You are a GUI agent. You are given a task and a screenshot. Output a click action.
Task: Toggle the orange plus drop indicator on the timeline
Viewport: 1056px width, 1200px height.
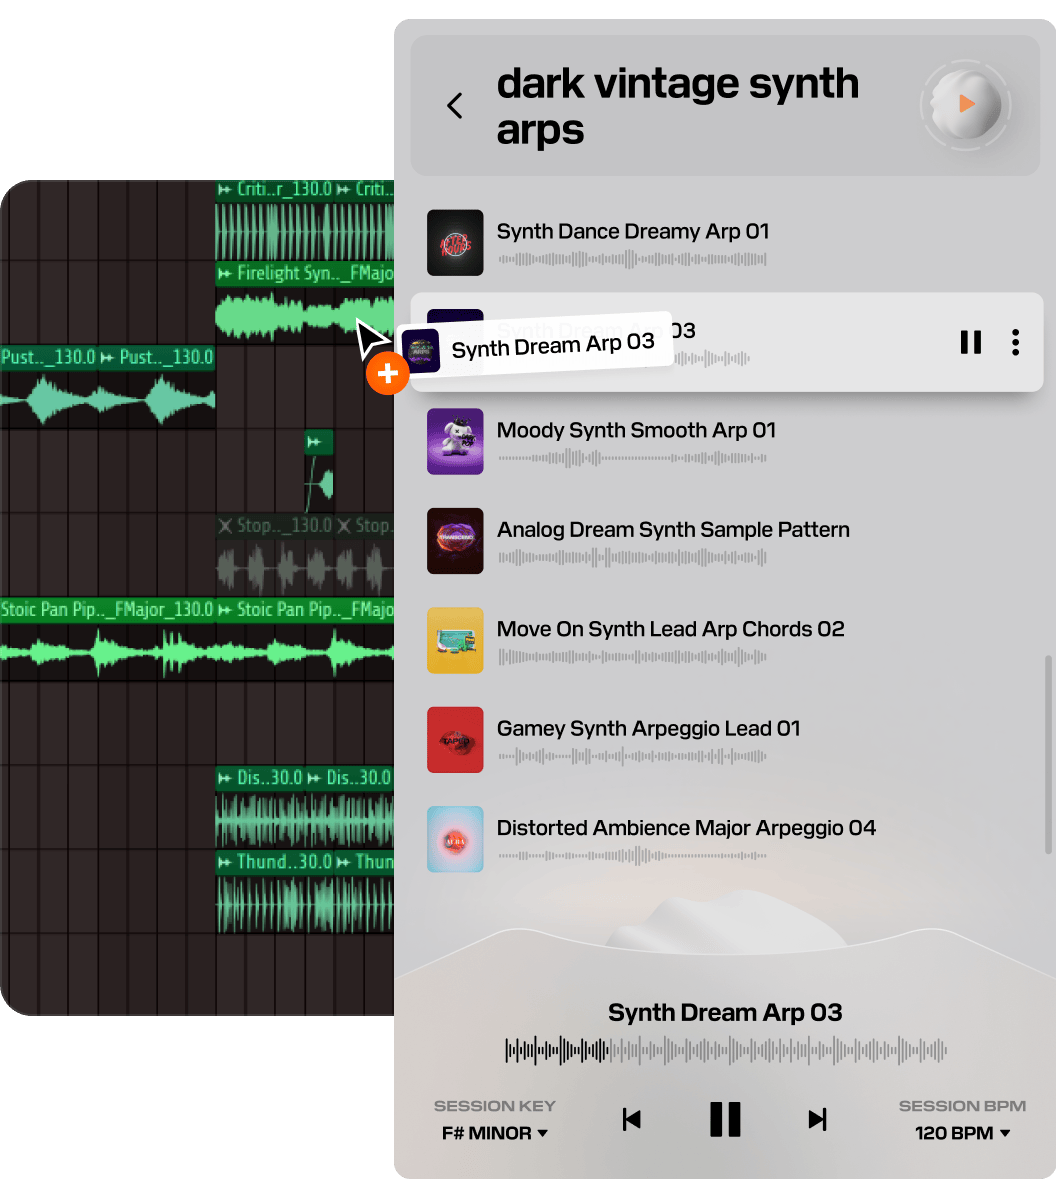coord(387,373)
